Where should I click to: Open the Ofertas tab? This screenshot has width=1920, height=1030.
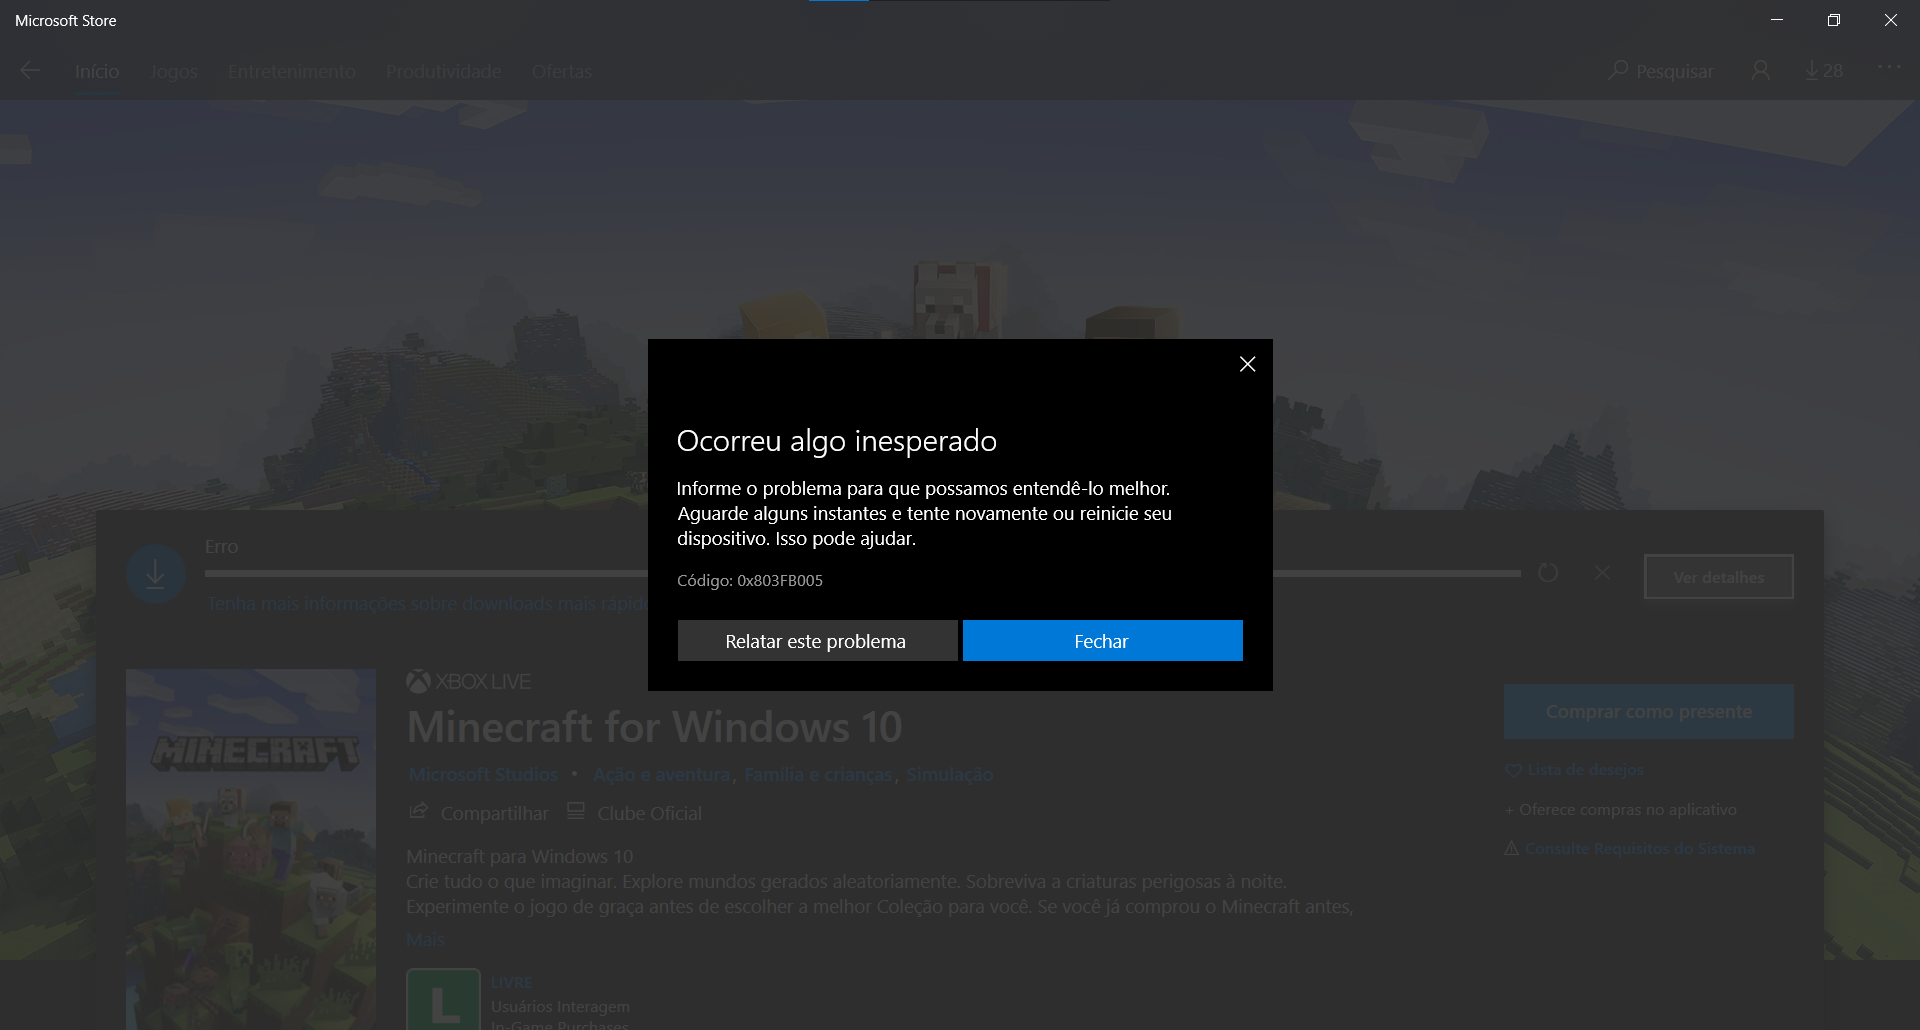tap(562, 72)
